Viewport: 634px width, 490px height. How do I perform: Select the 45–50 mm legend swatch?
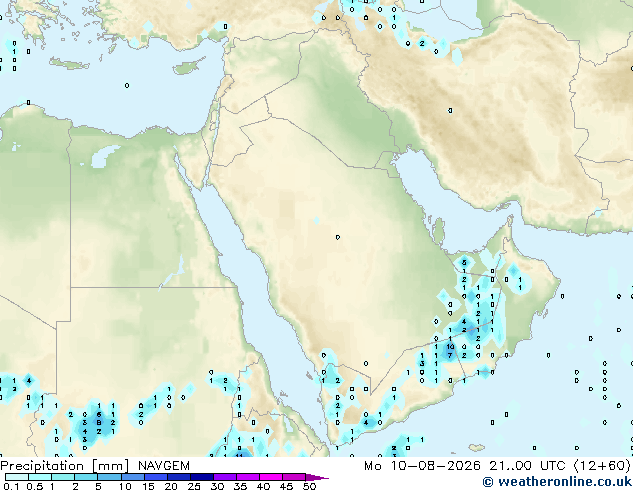294,477
